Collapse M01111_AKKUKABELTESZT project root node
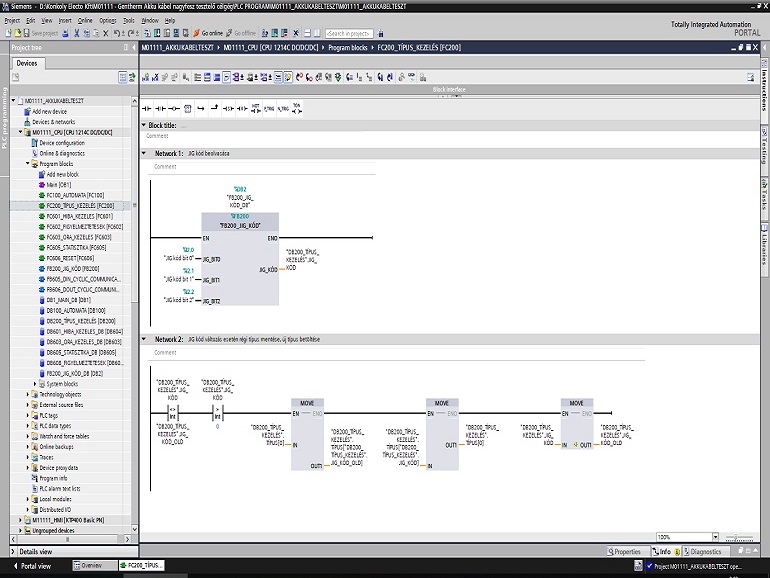 click(x=14, y=100)
